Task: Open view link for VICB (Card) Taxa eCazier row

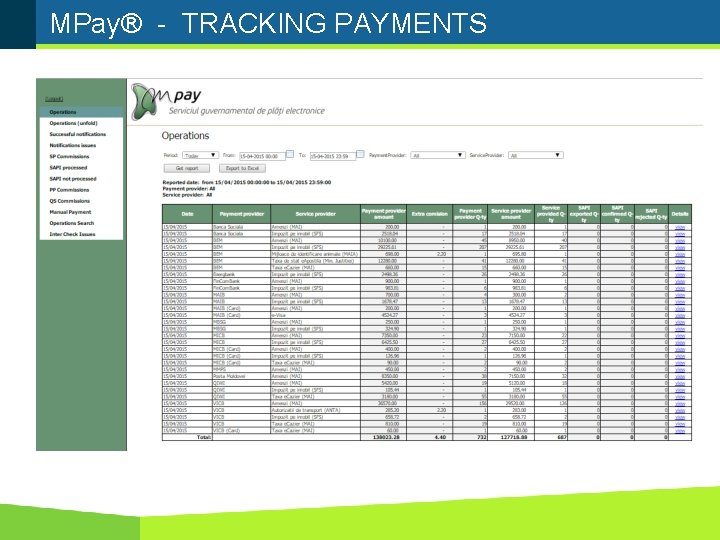Action: (x=680, y=431)
